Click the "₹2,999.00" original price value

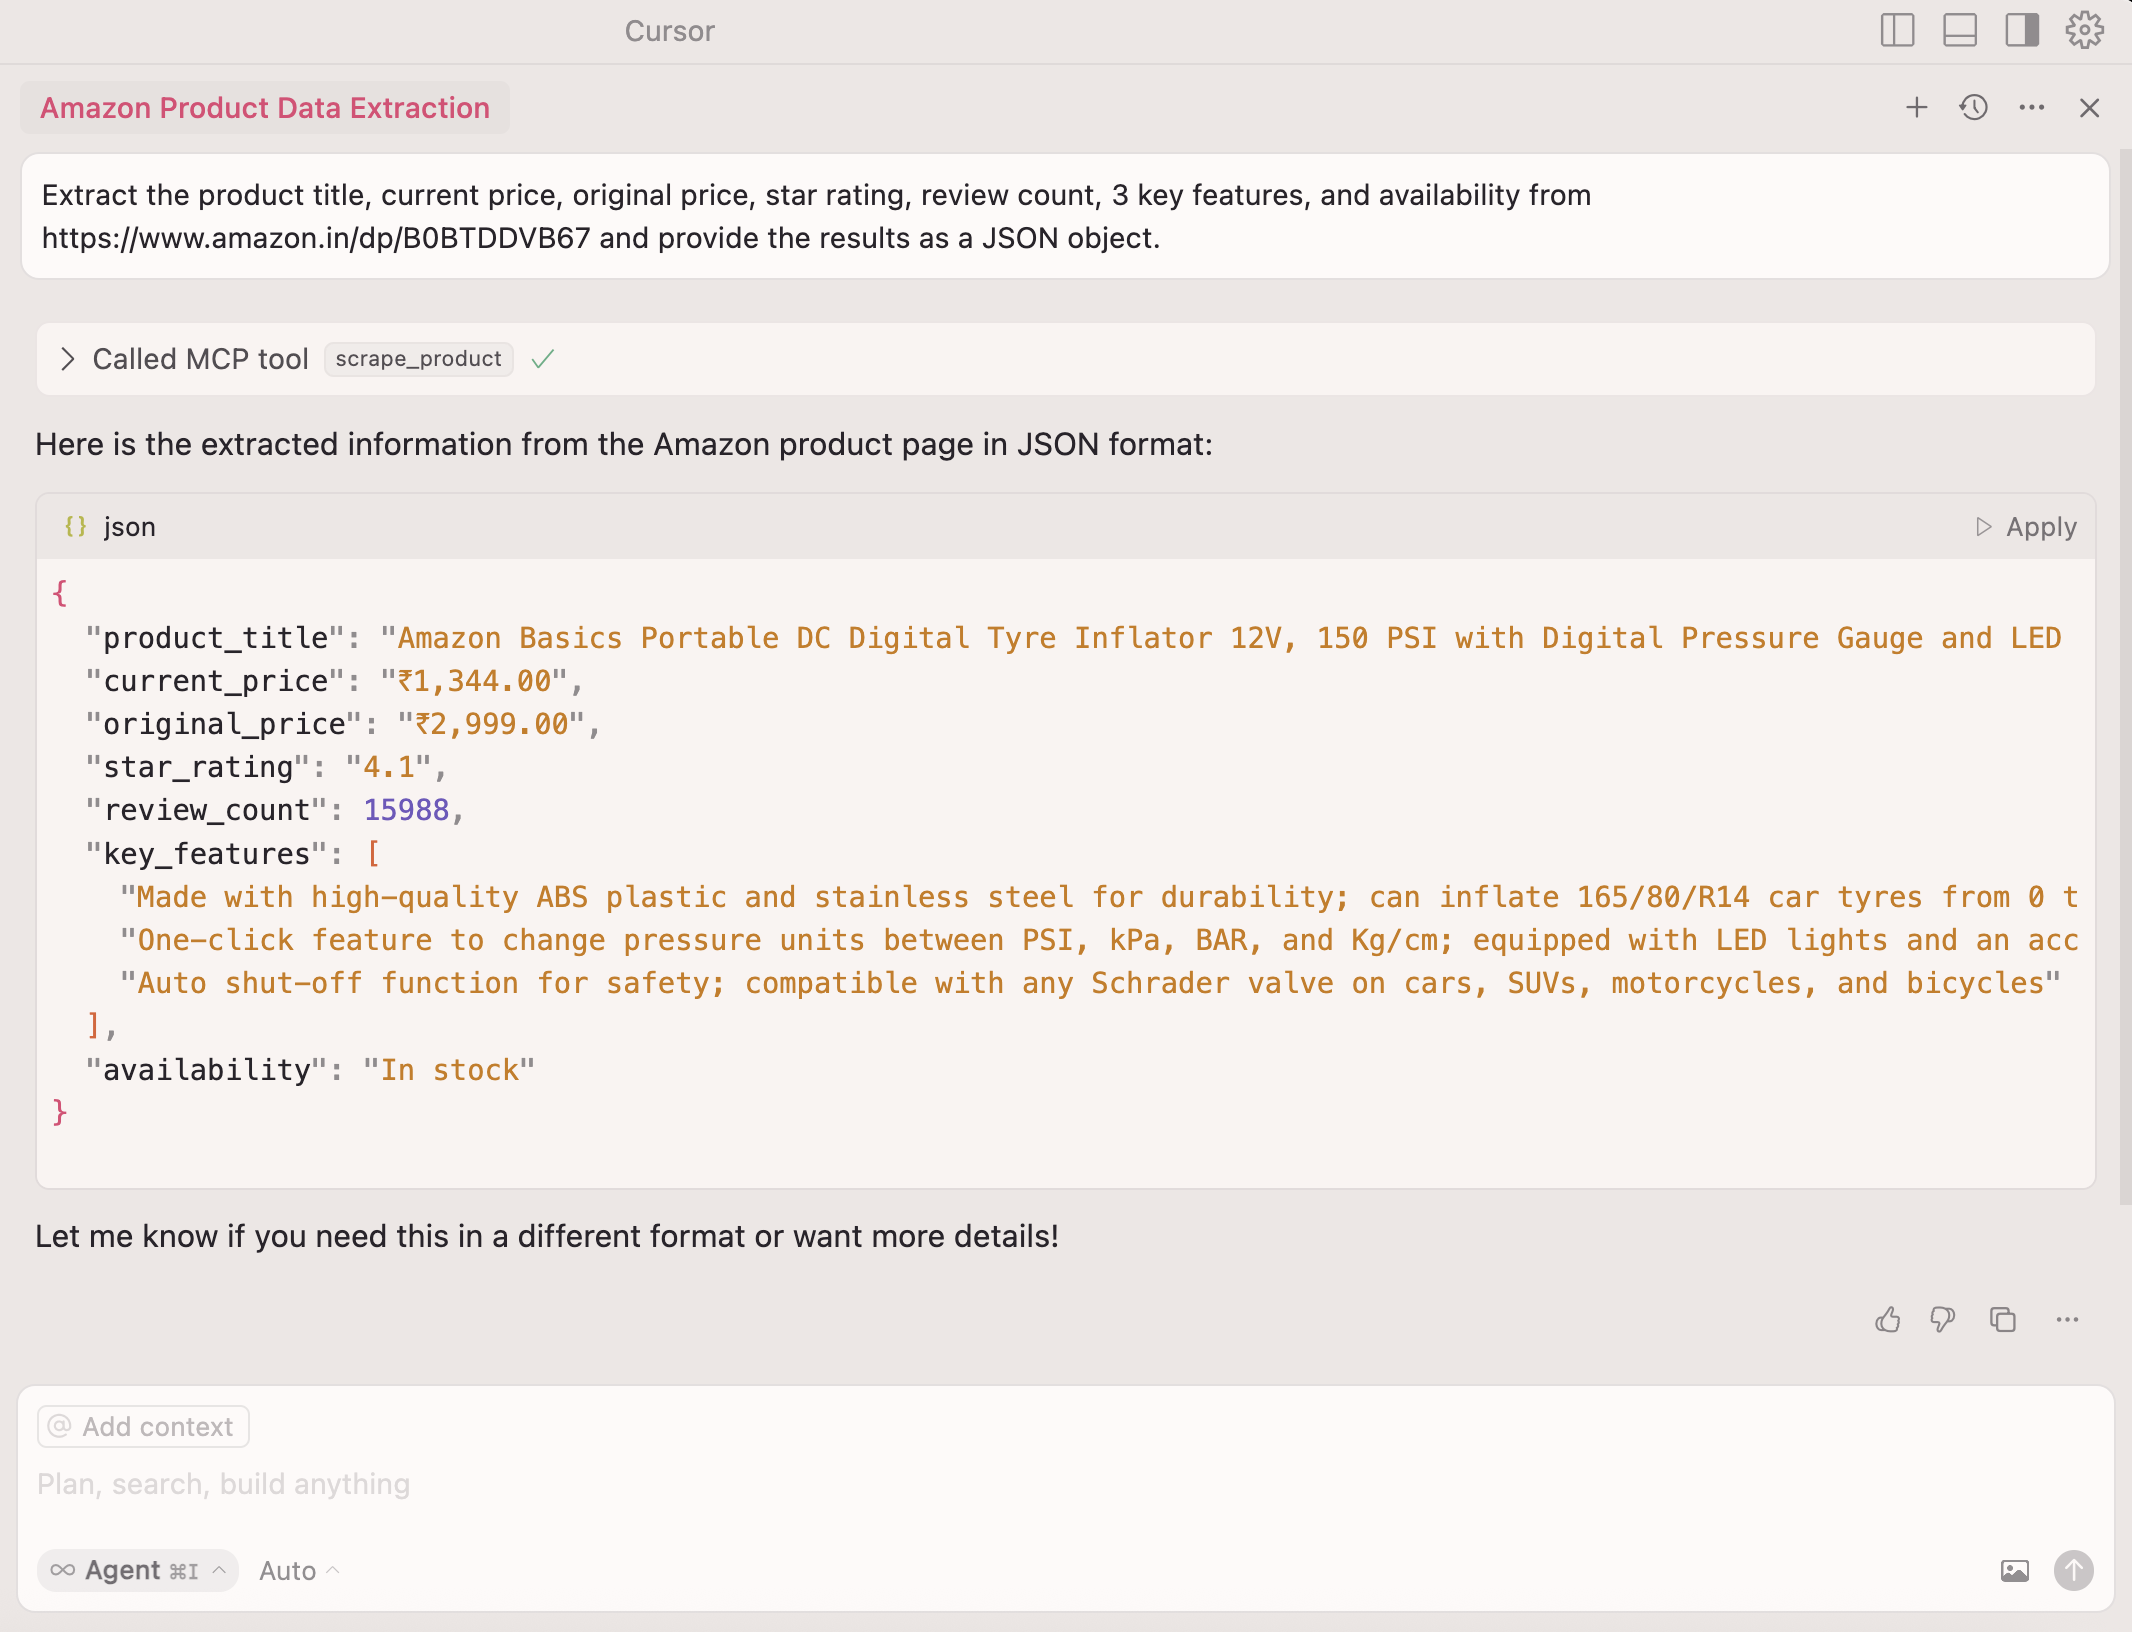[491, 724]
